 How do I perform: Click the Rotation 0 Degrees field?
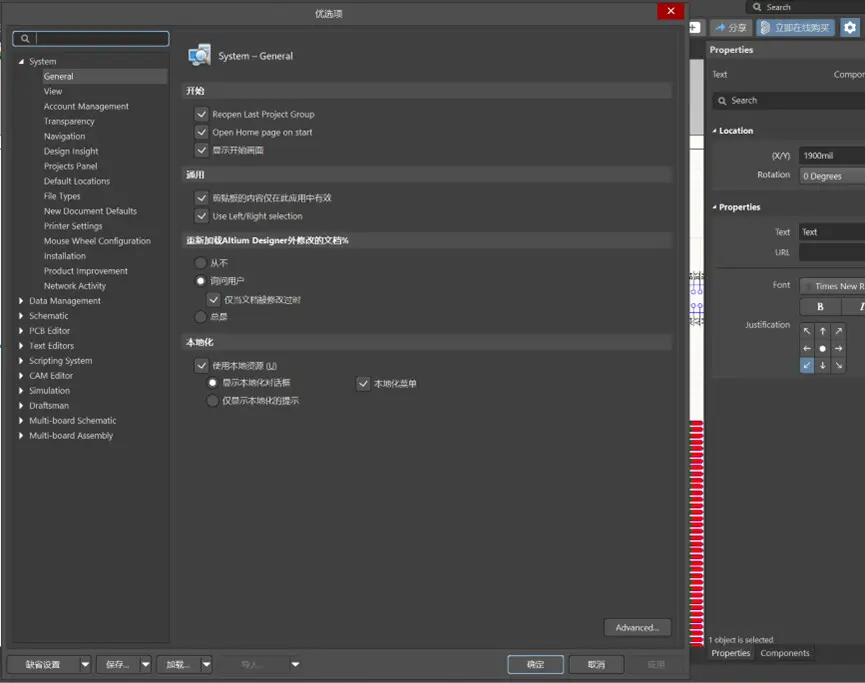coord(832,176)
